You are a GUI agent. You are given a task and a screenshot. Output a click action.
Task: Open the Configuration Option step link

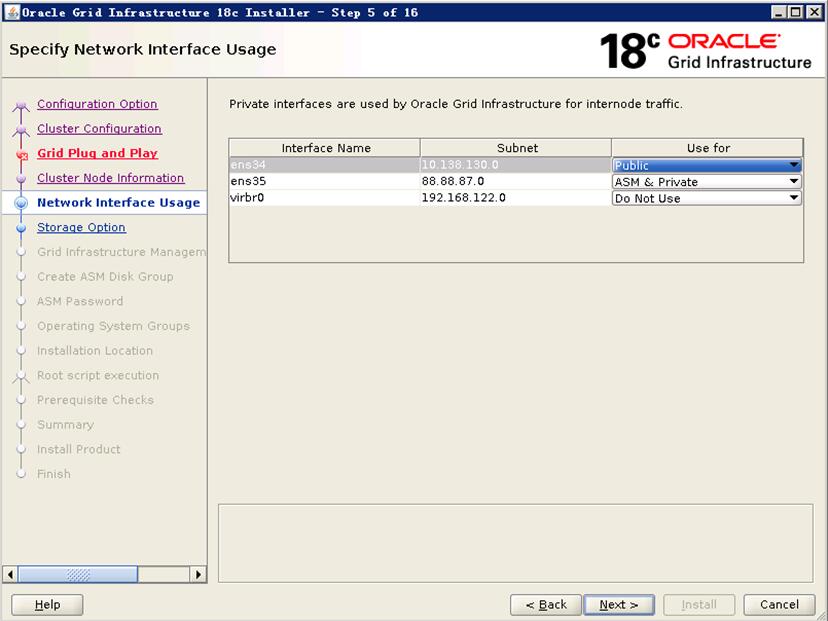(97, 104)
